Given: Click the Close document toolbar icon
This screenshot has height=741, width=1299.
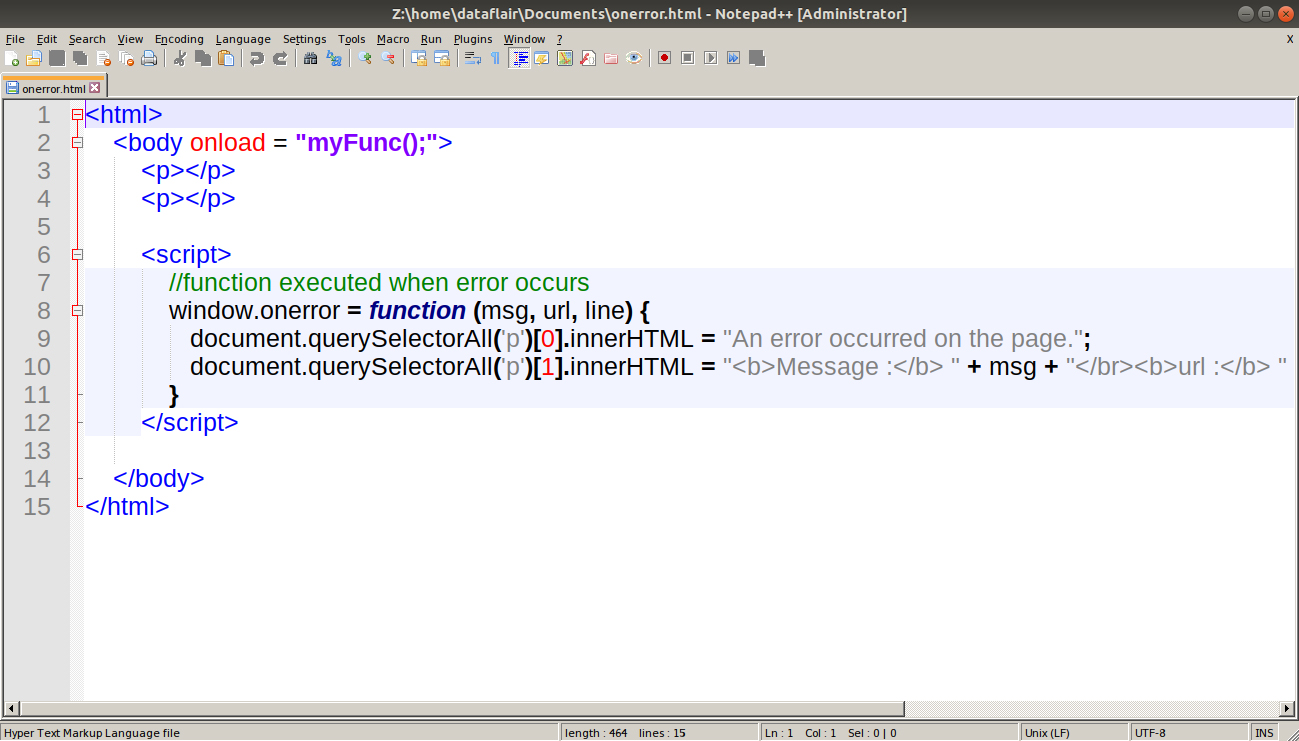Looking at the screenshot, I should [x=103, y=58].
